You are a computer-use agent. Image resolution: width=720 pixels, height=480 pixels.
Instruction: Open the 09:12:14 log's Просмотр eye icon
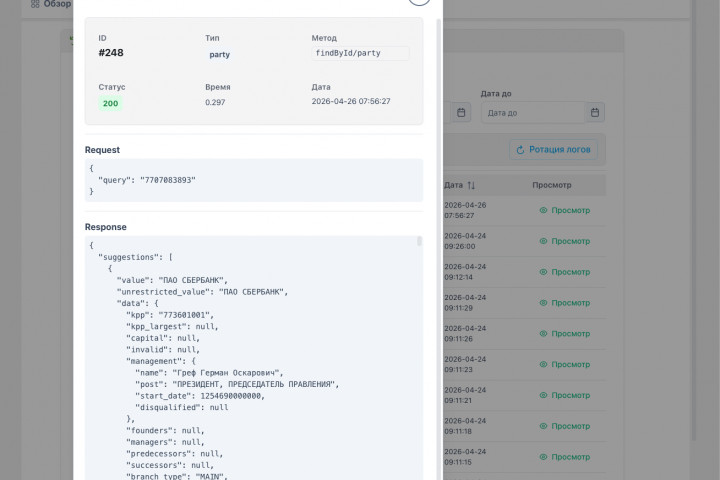point(544,272)
